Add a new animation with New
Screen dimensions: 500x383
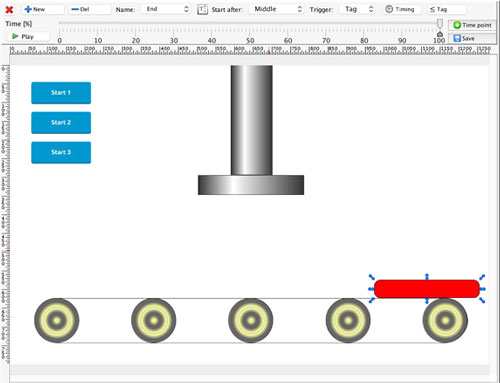[x=43, y=9]
